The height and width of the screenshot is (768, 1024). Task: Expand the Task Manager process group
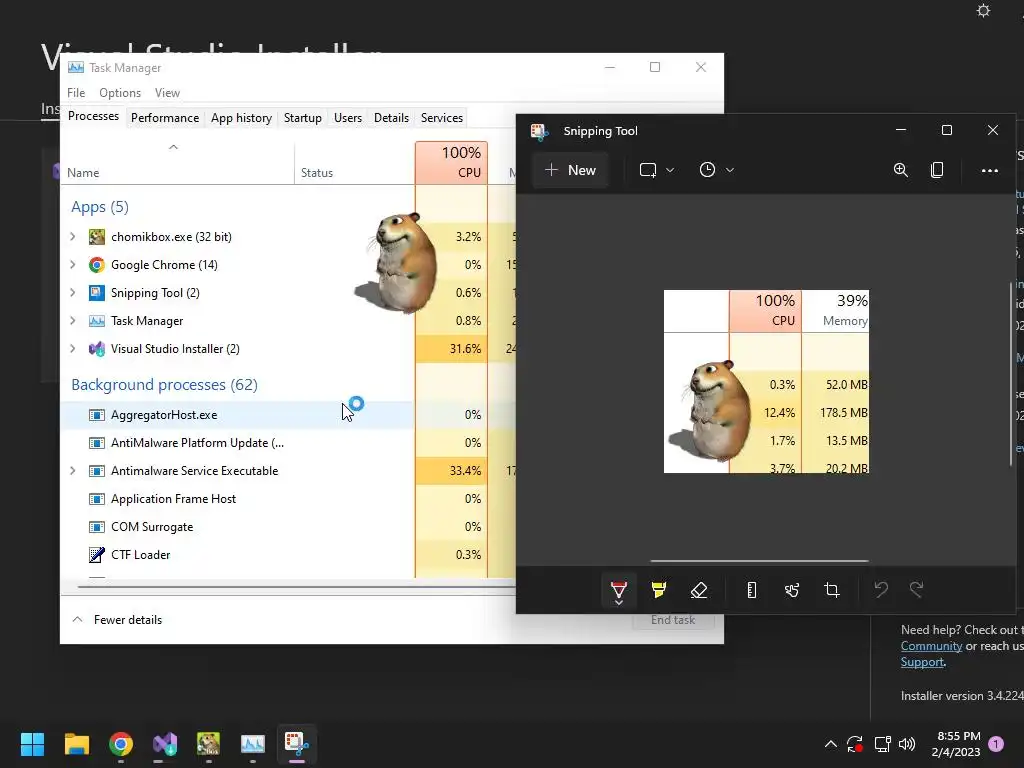coord(72,321)
